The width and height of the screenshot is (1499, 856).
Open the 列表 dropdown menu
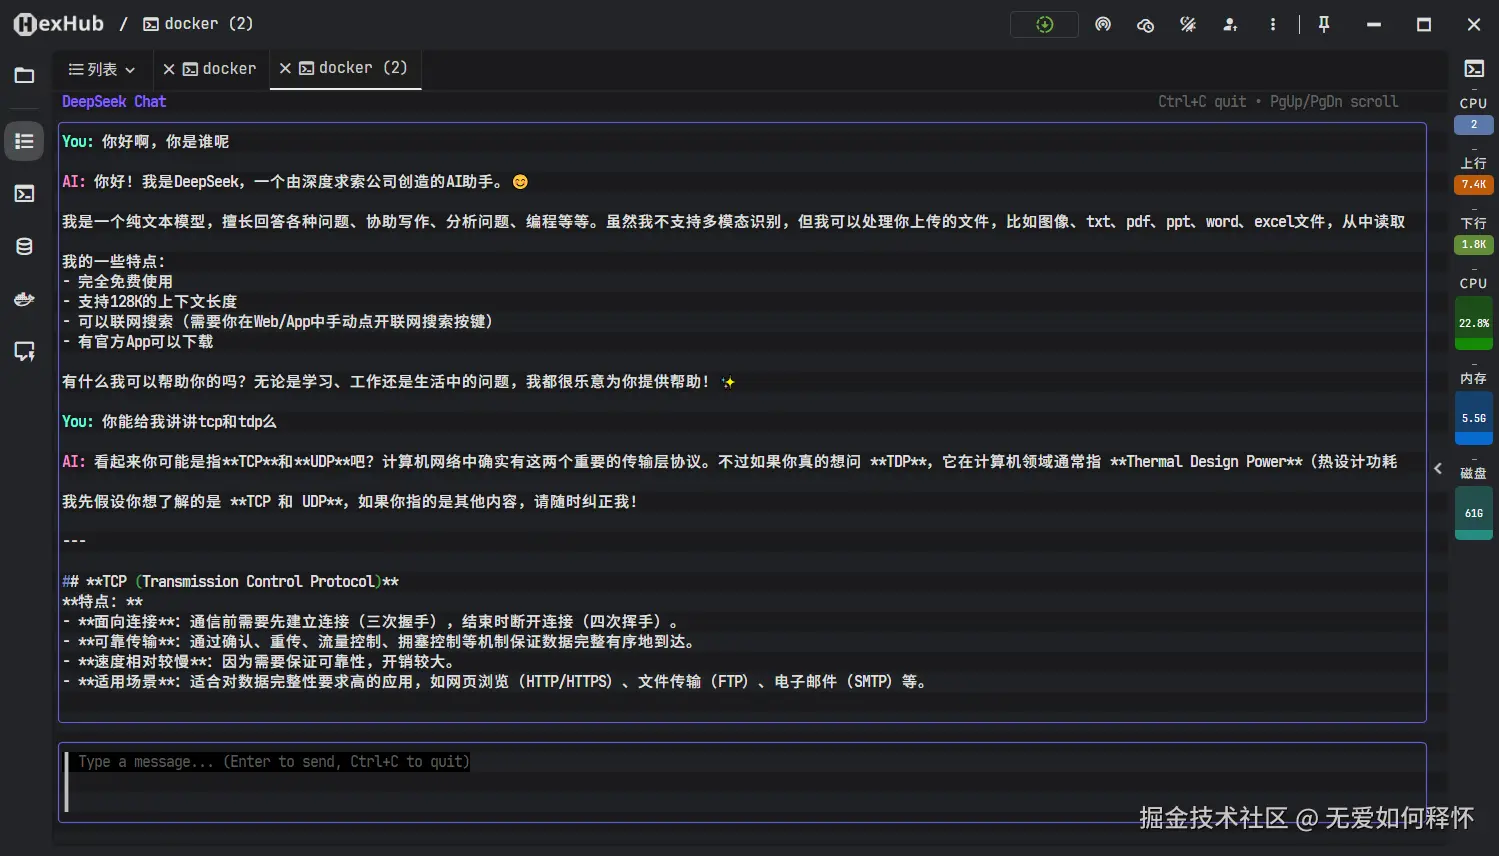[101, 69]
